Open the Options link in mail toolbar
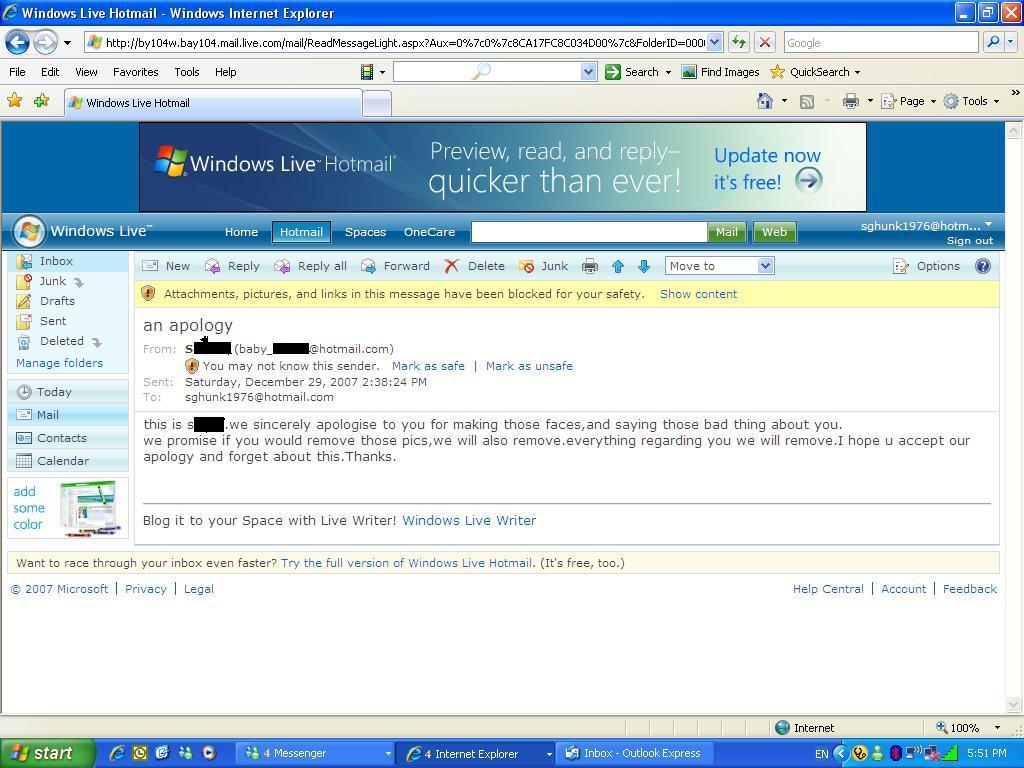1024x768 pixels. click(x=927, y=266)
